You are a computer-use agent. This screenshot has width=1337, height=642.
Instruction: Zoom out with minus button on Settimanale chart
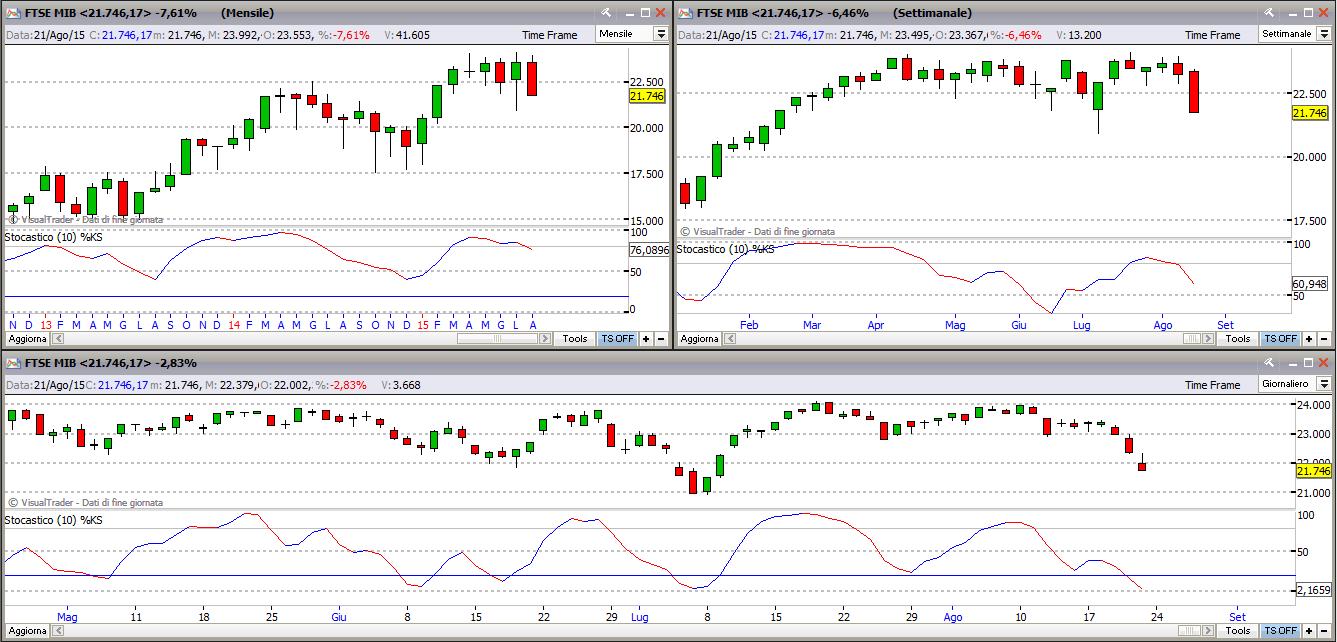(1324, 339)
